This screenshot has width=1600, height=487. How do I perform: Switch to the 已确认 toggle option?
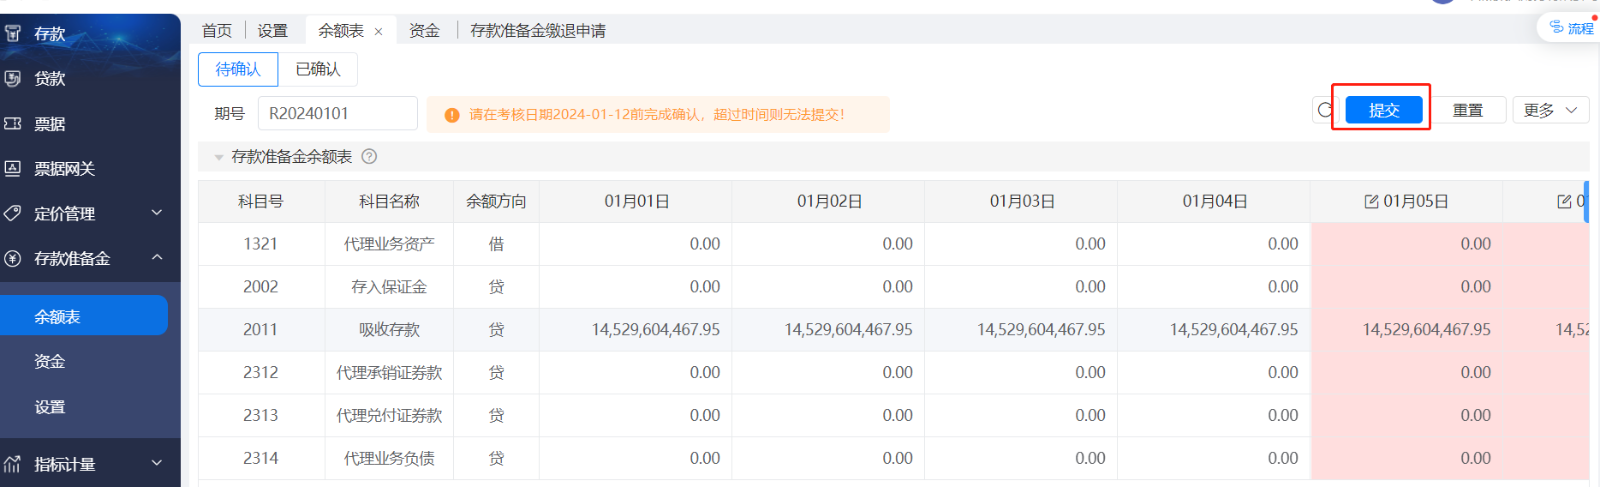coord(318,69)
